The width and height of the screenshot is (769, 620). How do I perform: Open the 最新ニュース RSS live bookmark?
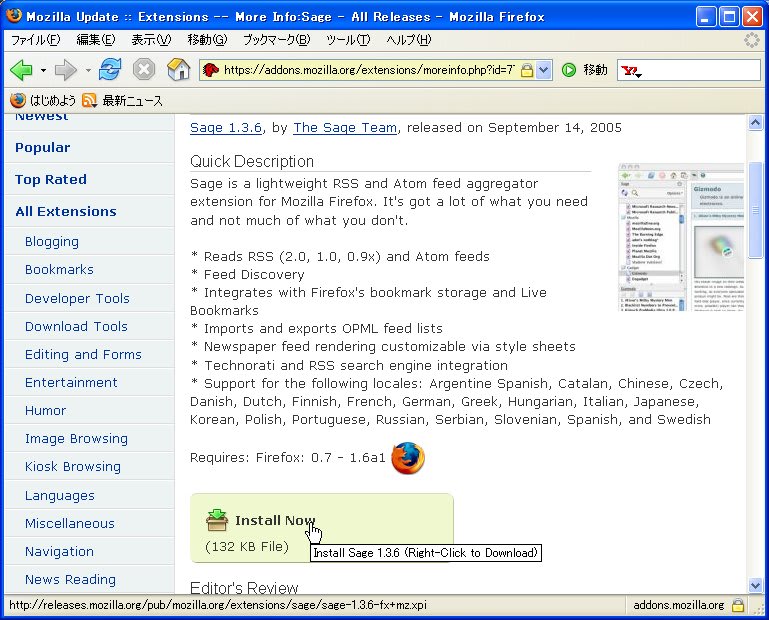(122, 101)
